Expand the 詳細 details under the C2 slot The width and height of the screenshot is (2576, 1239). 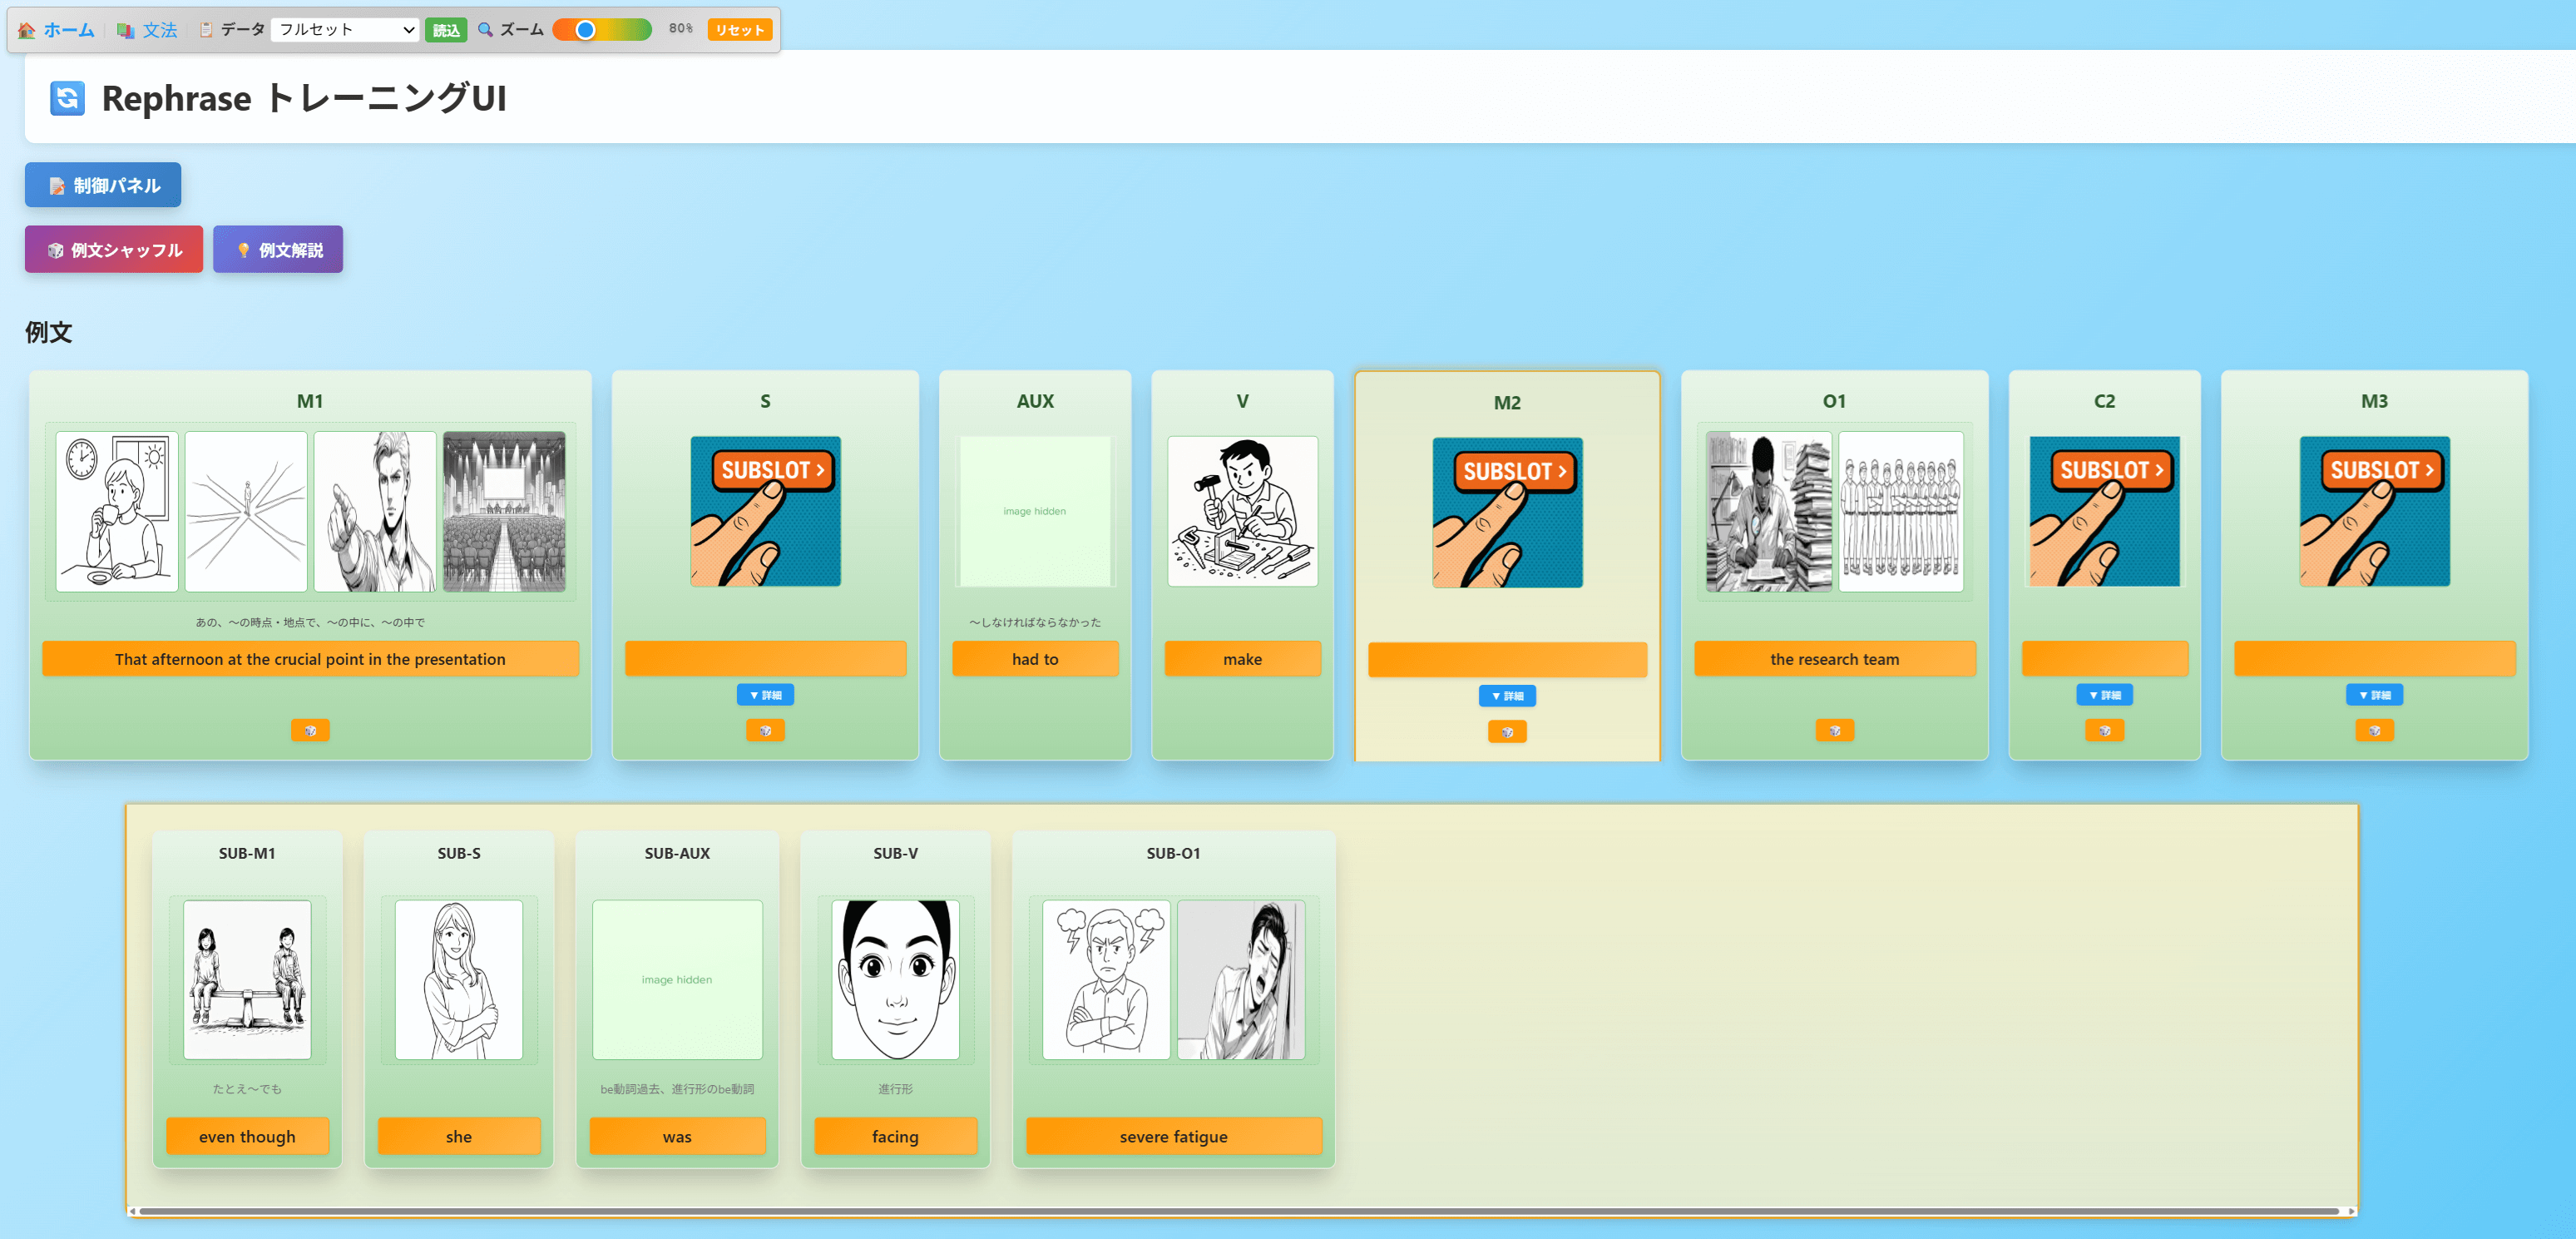click(x=2104, y=695)
